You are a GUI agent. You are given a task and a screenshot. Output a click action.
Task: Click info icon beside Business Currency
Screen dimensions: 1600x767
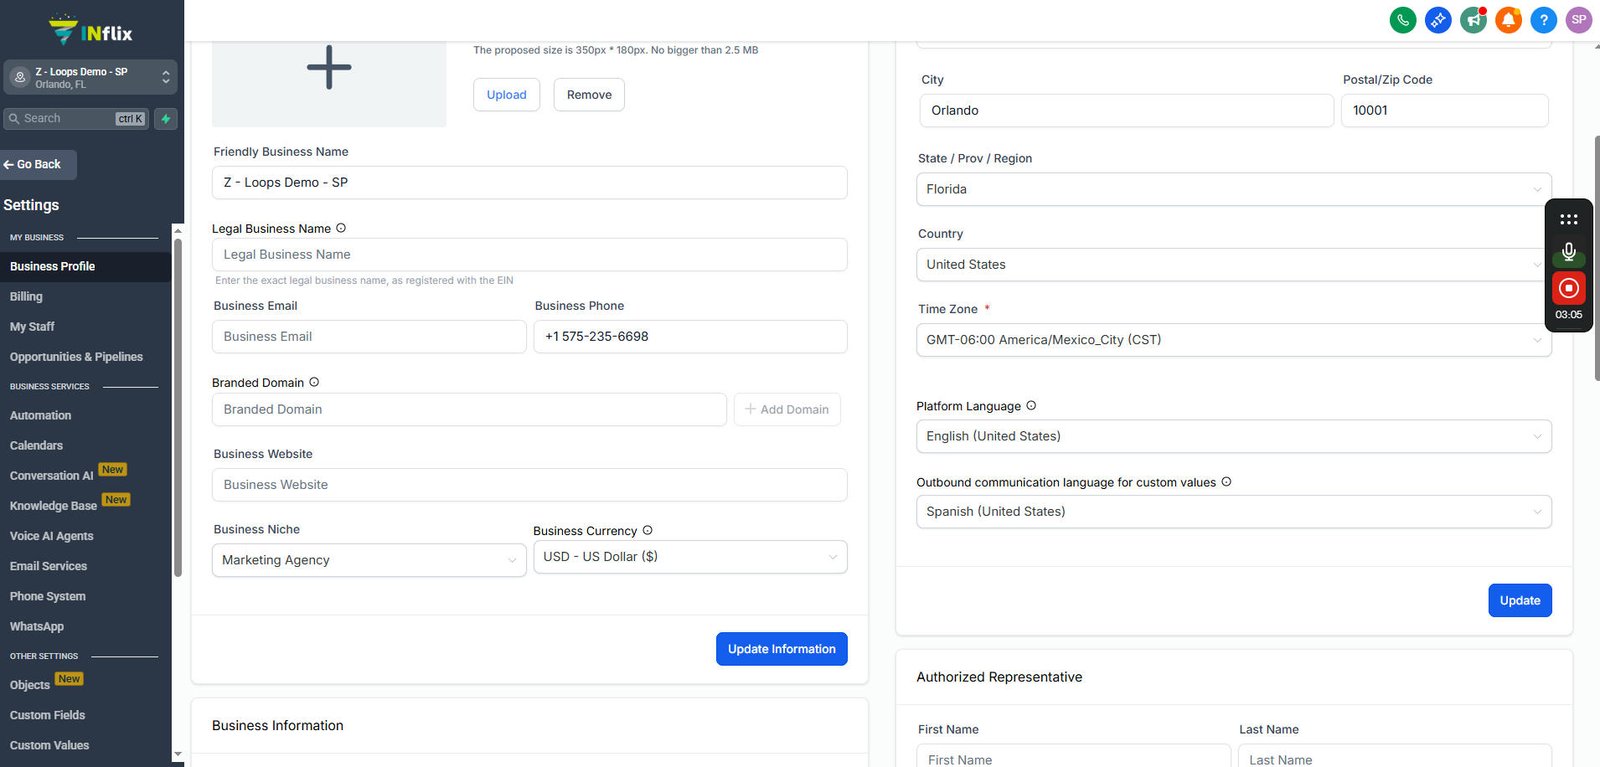tap(647, 530)
